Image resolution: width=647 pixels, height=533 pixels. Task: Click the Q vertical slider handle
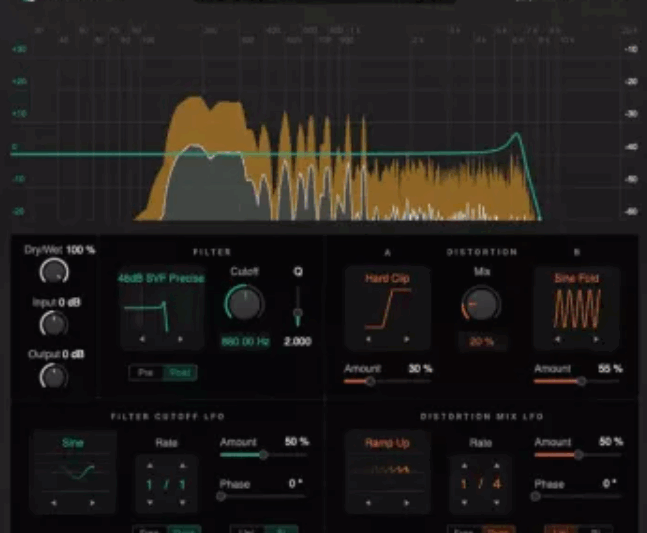click(x=297, y=314)
